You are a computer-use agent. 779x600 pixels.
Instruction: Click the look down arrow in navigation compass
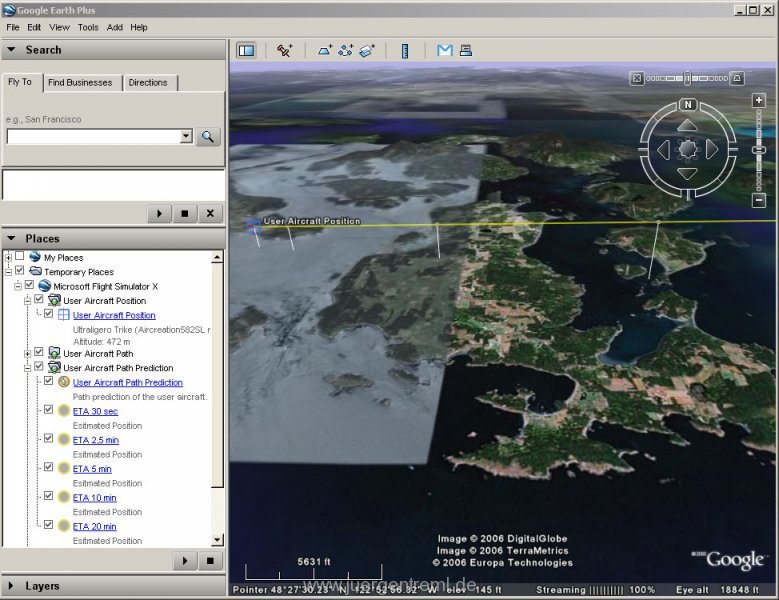[x=688, y=174]
